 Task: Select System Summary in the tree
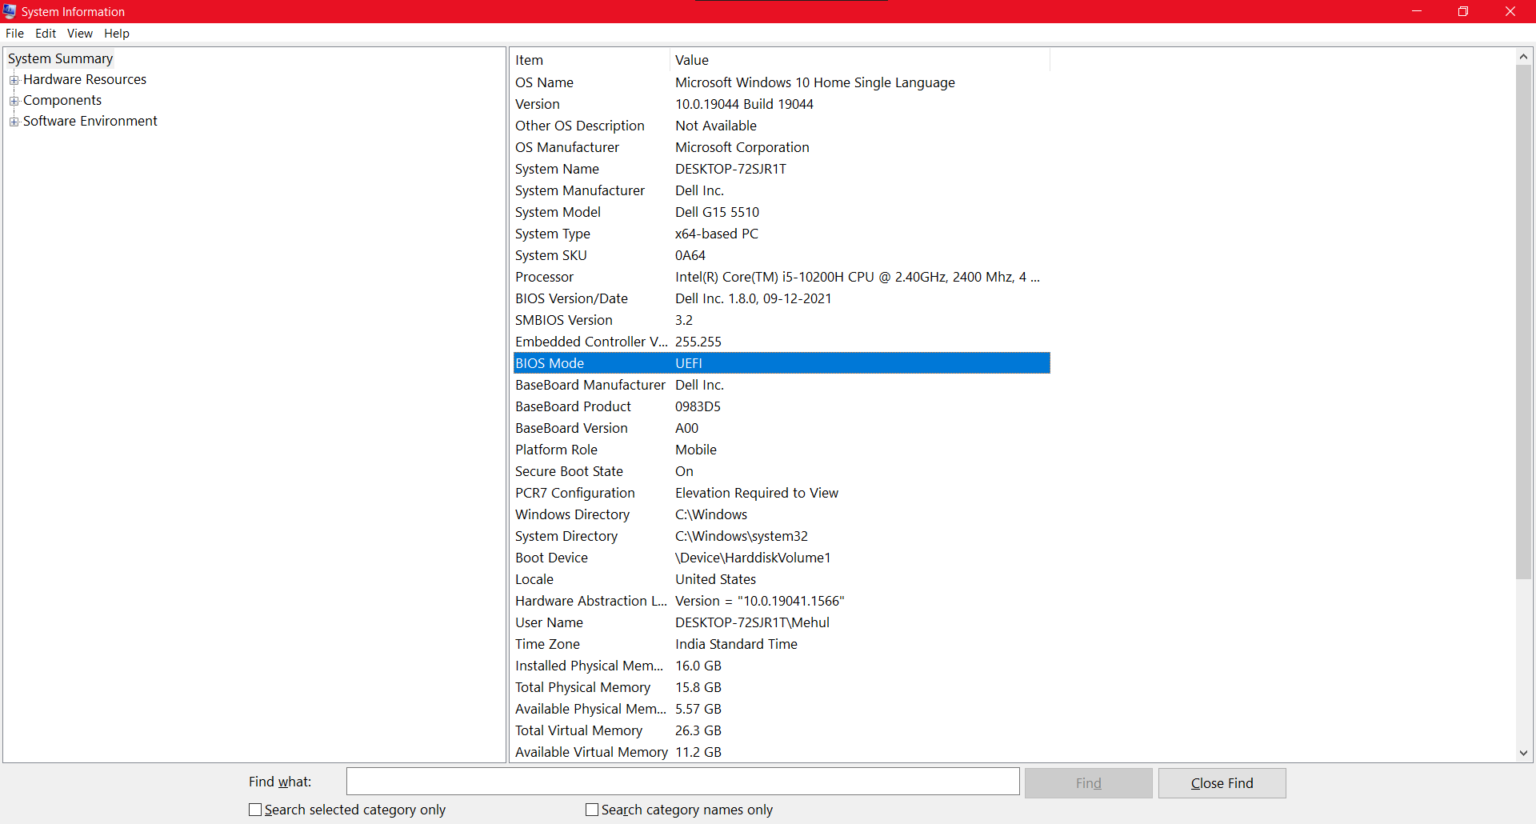(60, 59)
